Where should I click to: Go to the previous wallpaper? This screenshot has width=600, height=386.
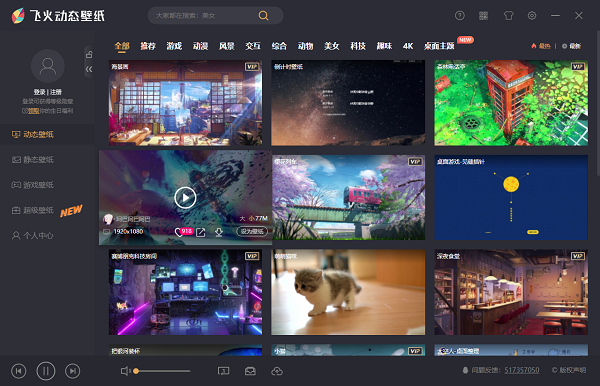click(x=19, y=371)
